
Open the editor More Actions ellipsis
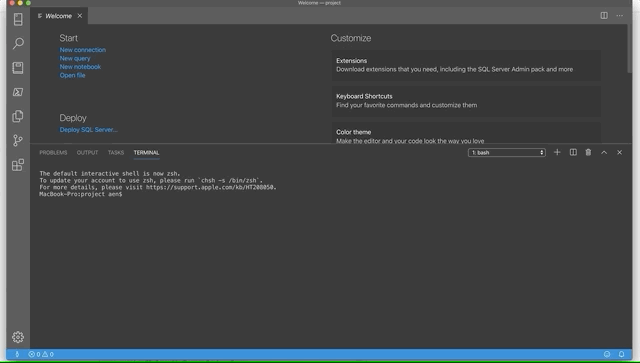[620, 16]
